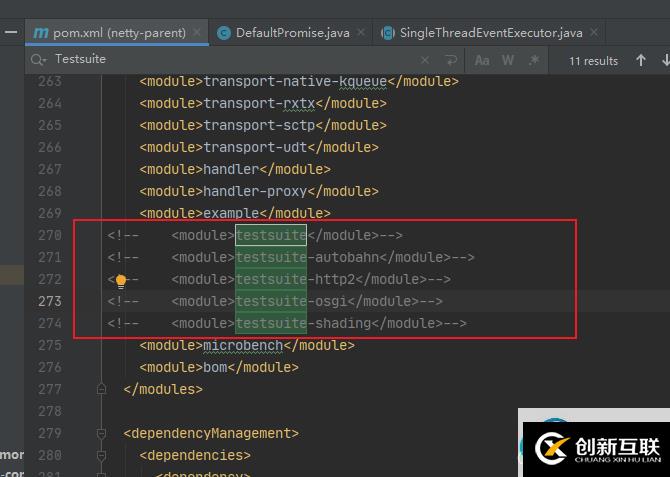Click line number 263 in gutter
The image size is (670, 477).
point(50,81)
